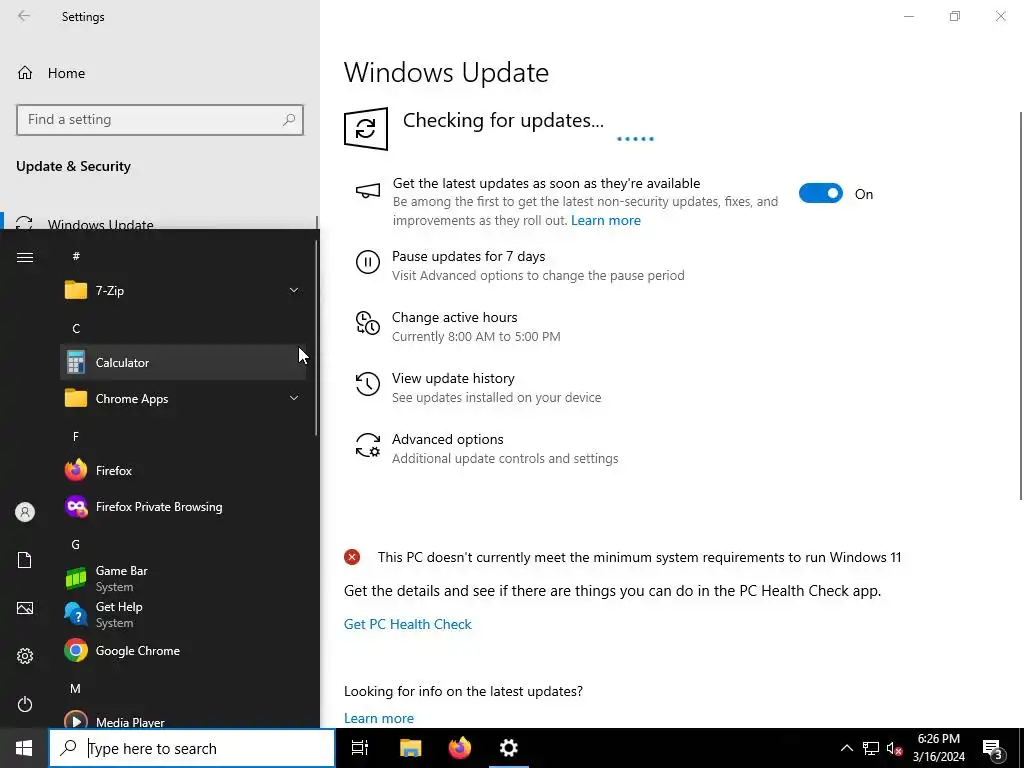1024x768 pixels.
Task: Click Learn more next to roll out text
Action: [x=605, y=220]
